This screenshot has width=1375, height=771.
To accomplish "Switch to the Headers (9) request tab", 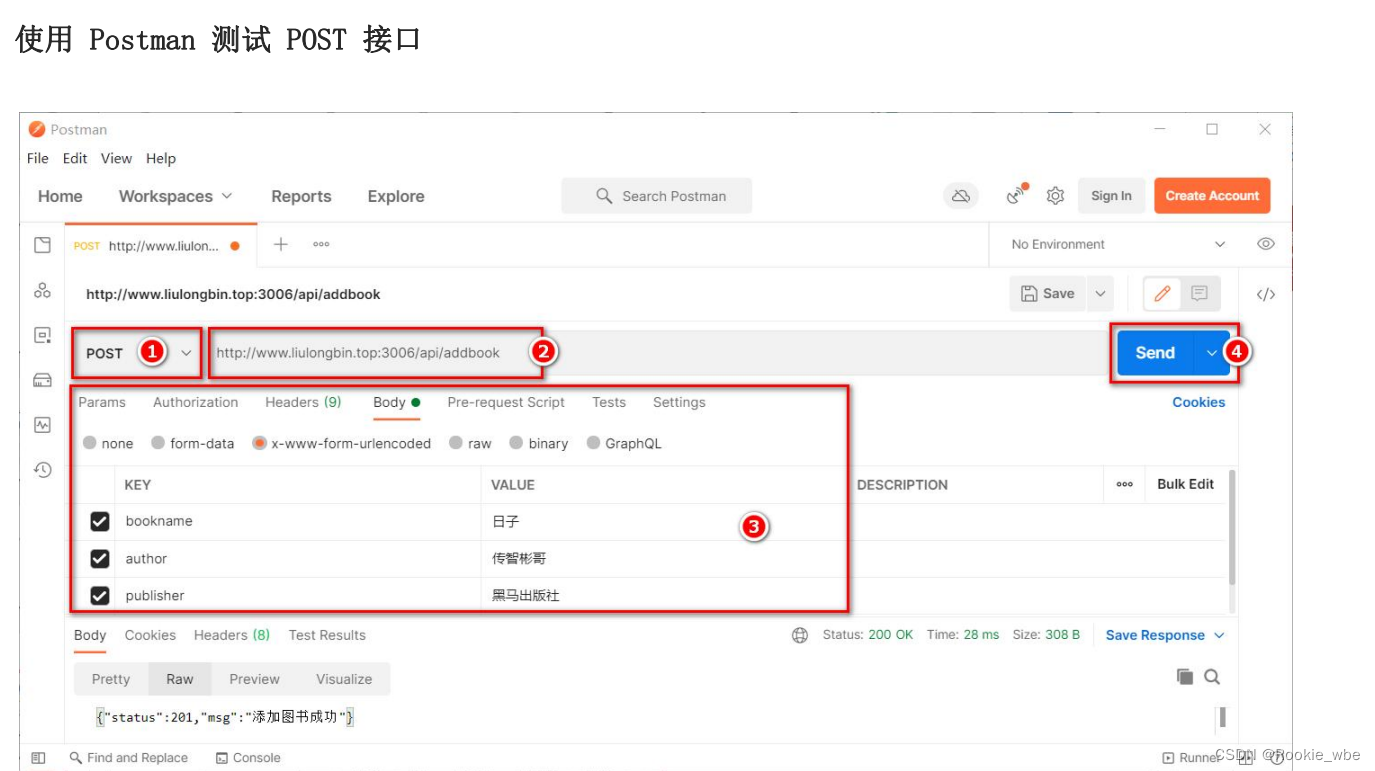I will [303, 402].
